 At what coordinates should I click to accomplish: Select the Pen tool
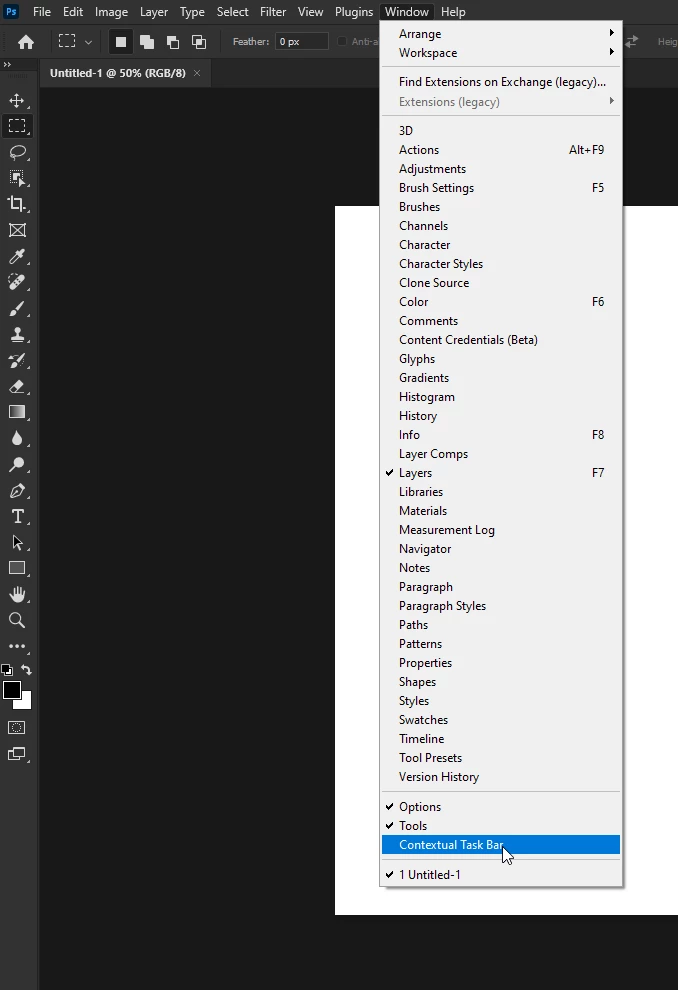point(17,491)
